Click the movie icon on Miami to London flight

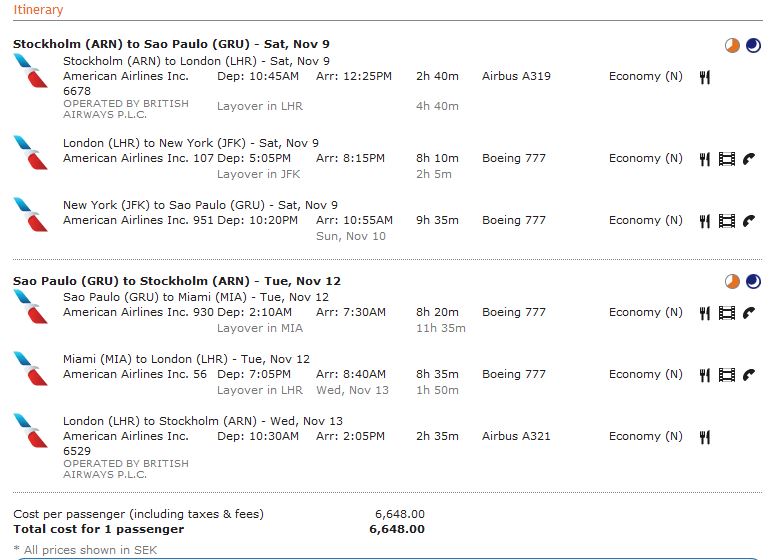pyautogui.click(x=726, y=375)
